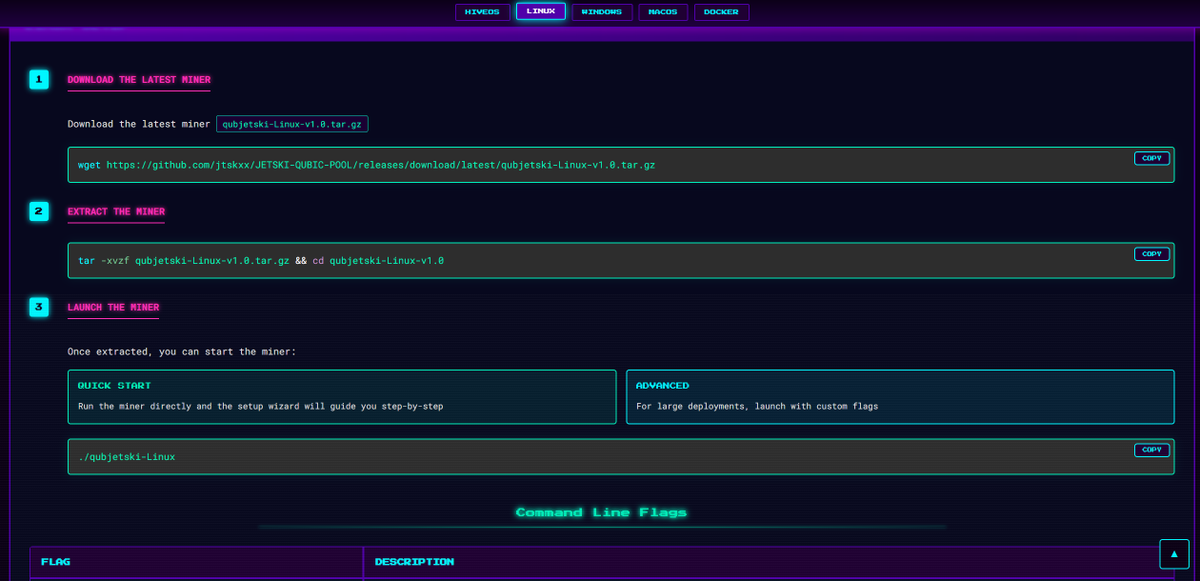This screenshot has height=581, width=1200.
Task: Click the Command Line Flags heading
Action: (x=601, y=512)
